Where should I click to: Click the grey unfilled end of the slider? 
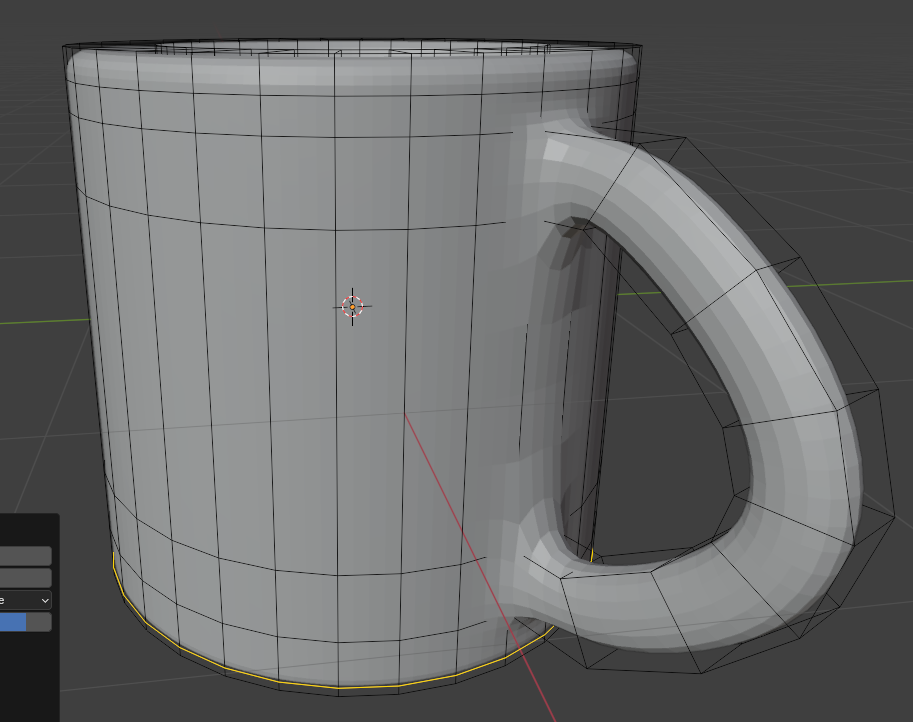pyautogui.click(x=40, y=622)
